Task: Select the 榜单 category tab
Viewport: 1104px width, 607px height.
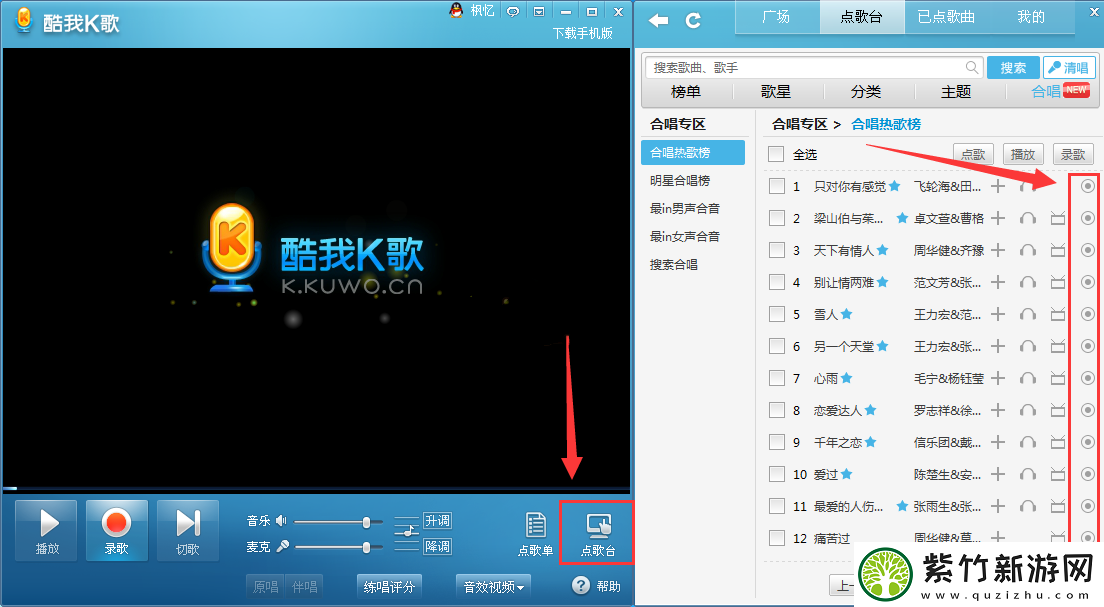Action: coord(686,92)
